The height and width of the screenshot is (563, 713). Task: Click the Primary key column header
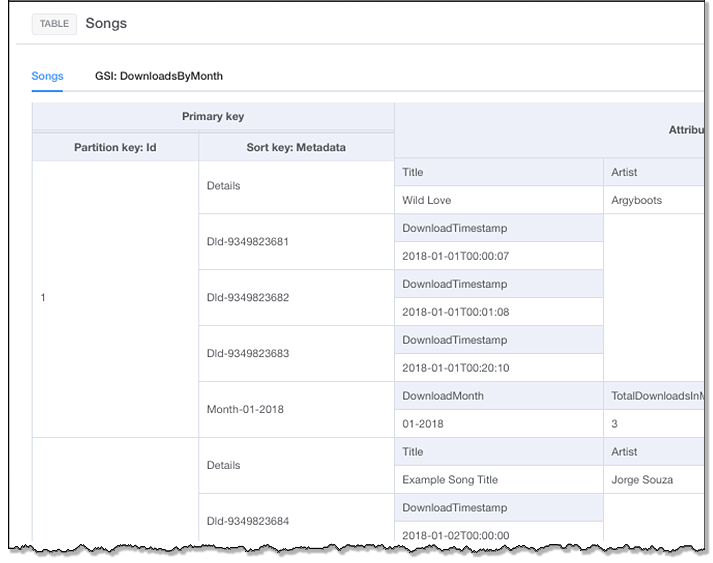(x=213, y=117)
